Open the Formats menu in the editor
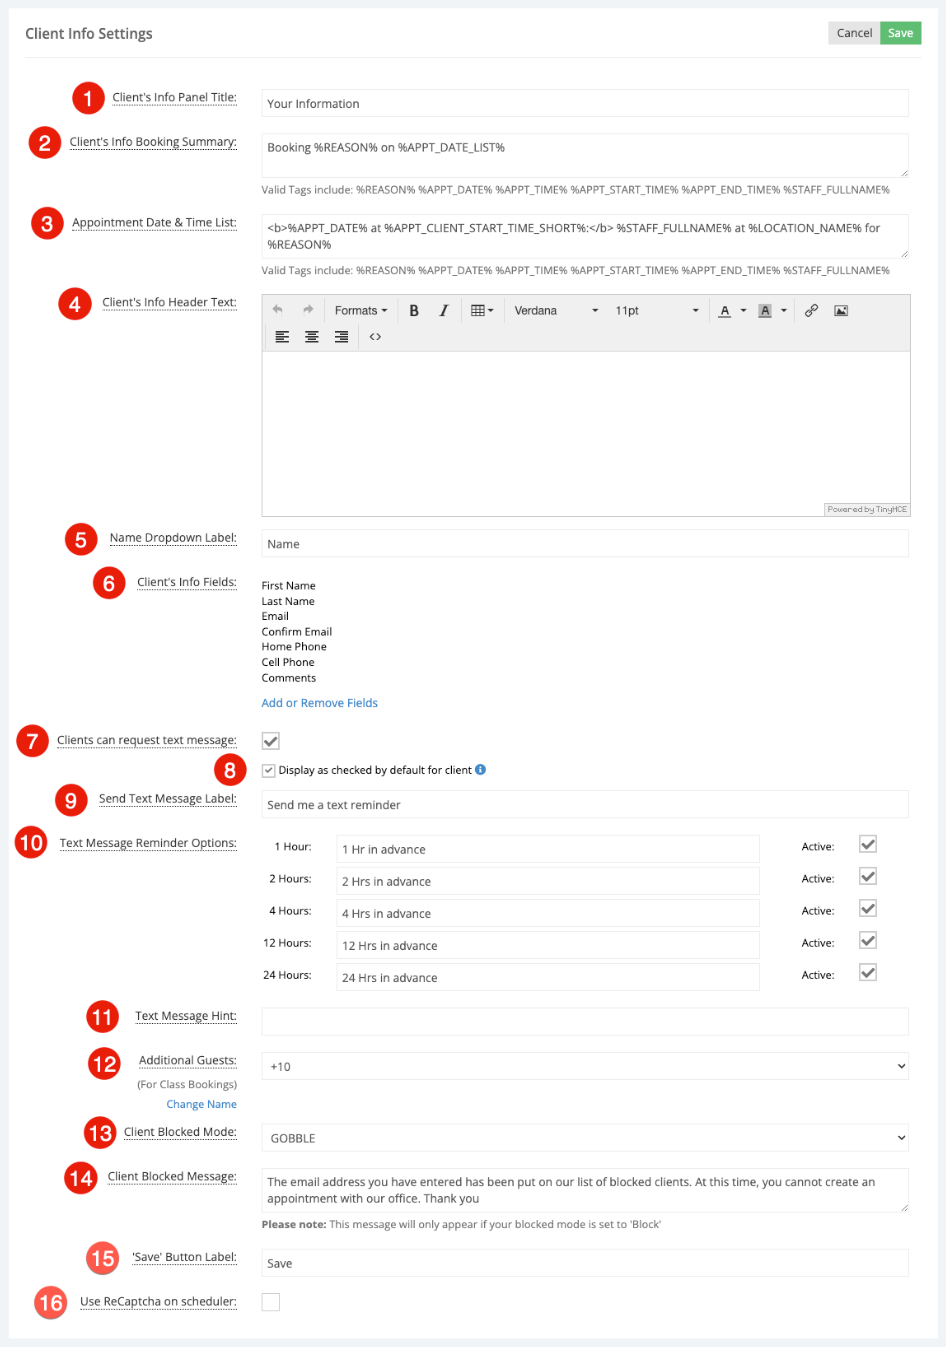The image size is (946, 1347). coord(360,310)
